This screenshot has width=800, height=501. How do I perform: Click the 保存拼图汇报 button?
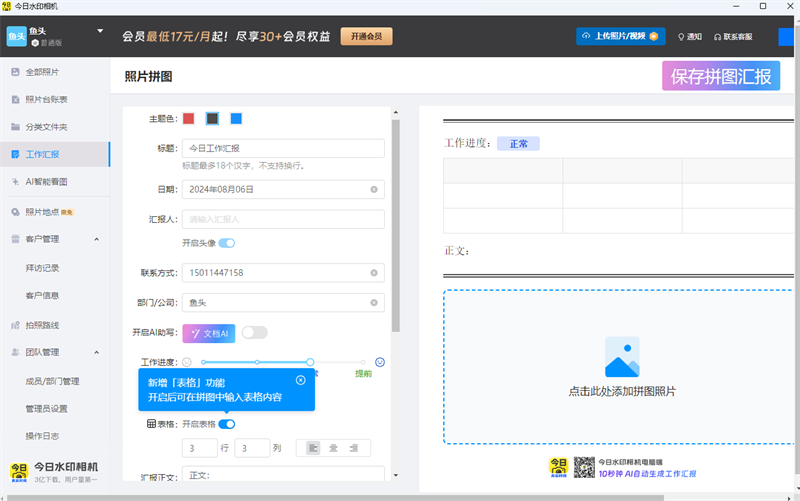(x=720, y=76)
